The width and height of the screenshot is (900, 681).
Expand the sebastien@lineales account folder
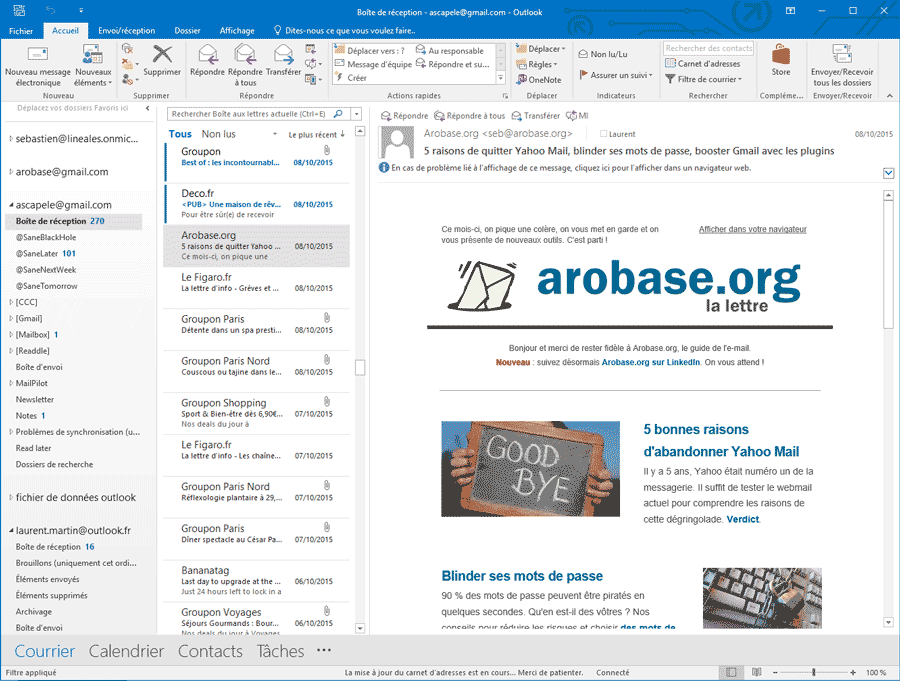pyautogui.click(x=11, y=138)
